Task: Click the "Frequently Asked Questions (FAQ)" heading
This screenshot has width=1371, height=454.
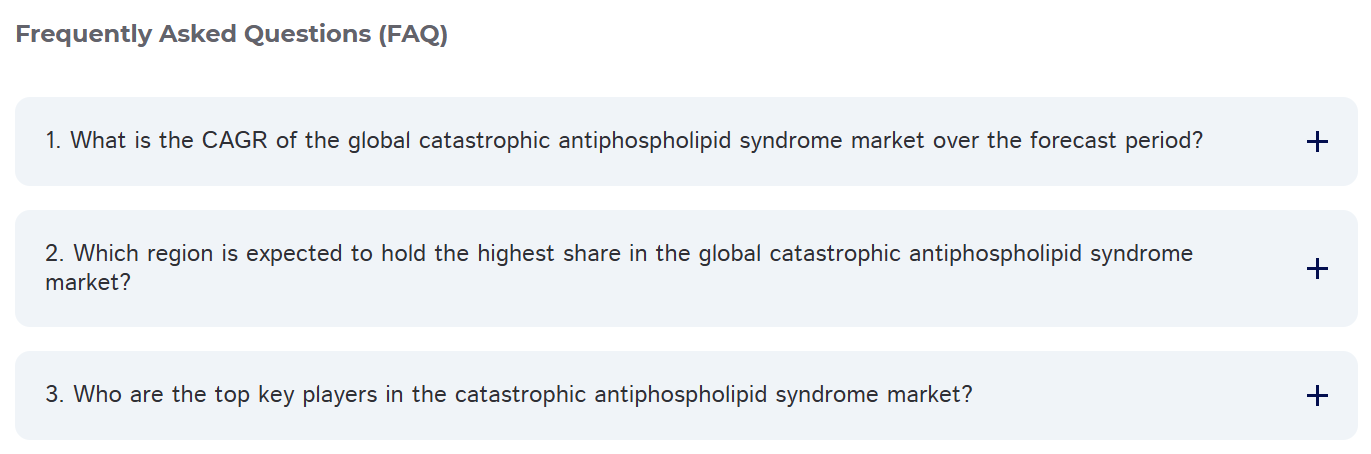Action: (x=231, y=34)
